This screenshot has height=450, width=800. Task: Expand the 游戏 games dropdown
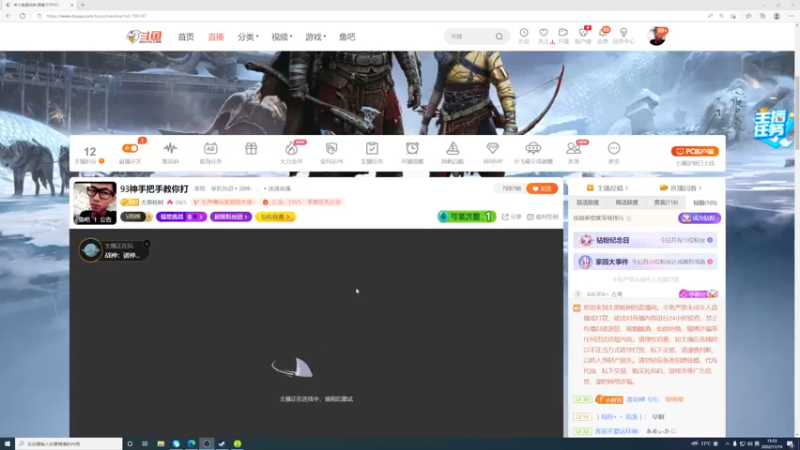coord(315,37)
